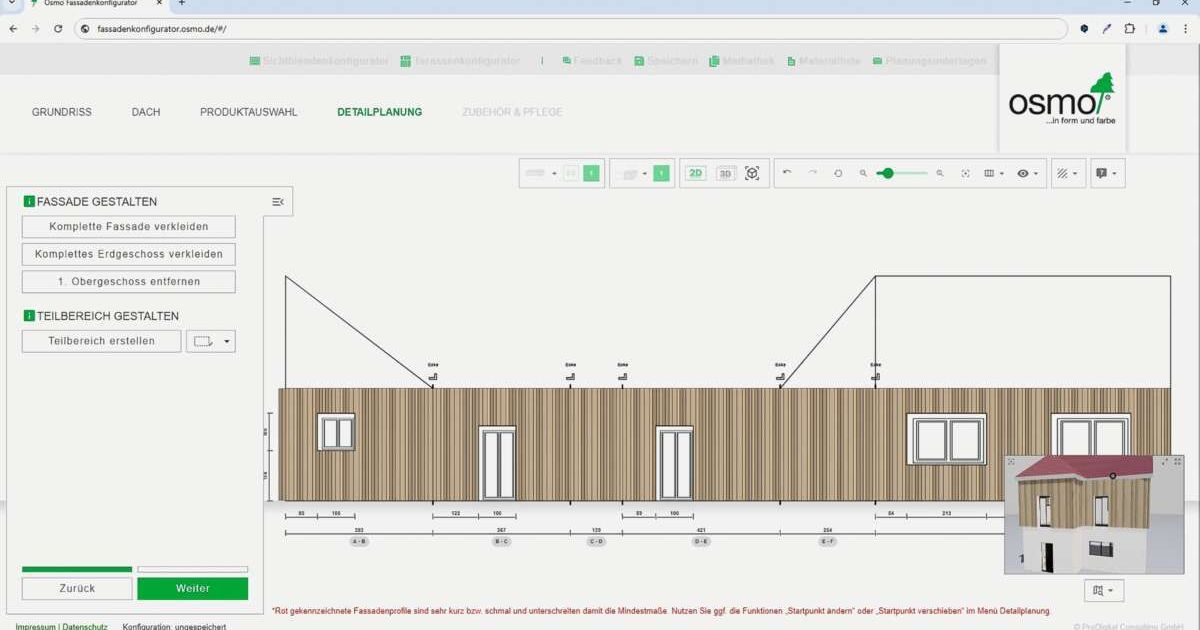Open the Grundriss step
This screenshot has height=630, width=1200.
[61, 112]
